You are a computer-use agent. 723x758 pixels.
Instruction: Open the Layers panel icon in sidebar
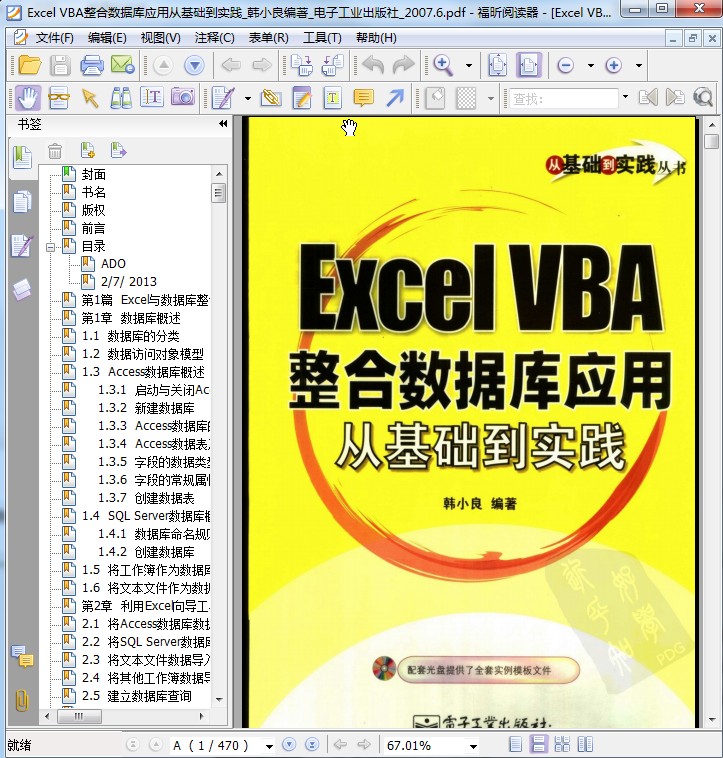[x=22, y=289]
